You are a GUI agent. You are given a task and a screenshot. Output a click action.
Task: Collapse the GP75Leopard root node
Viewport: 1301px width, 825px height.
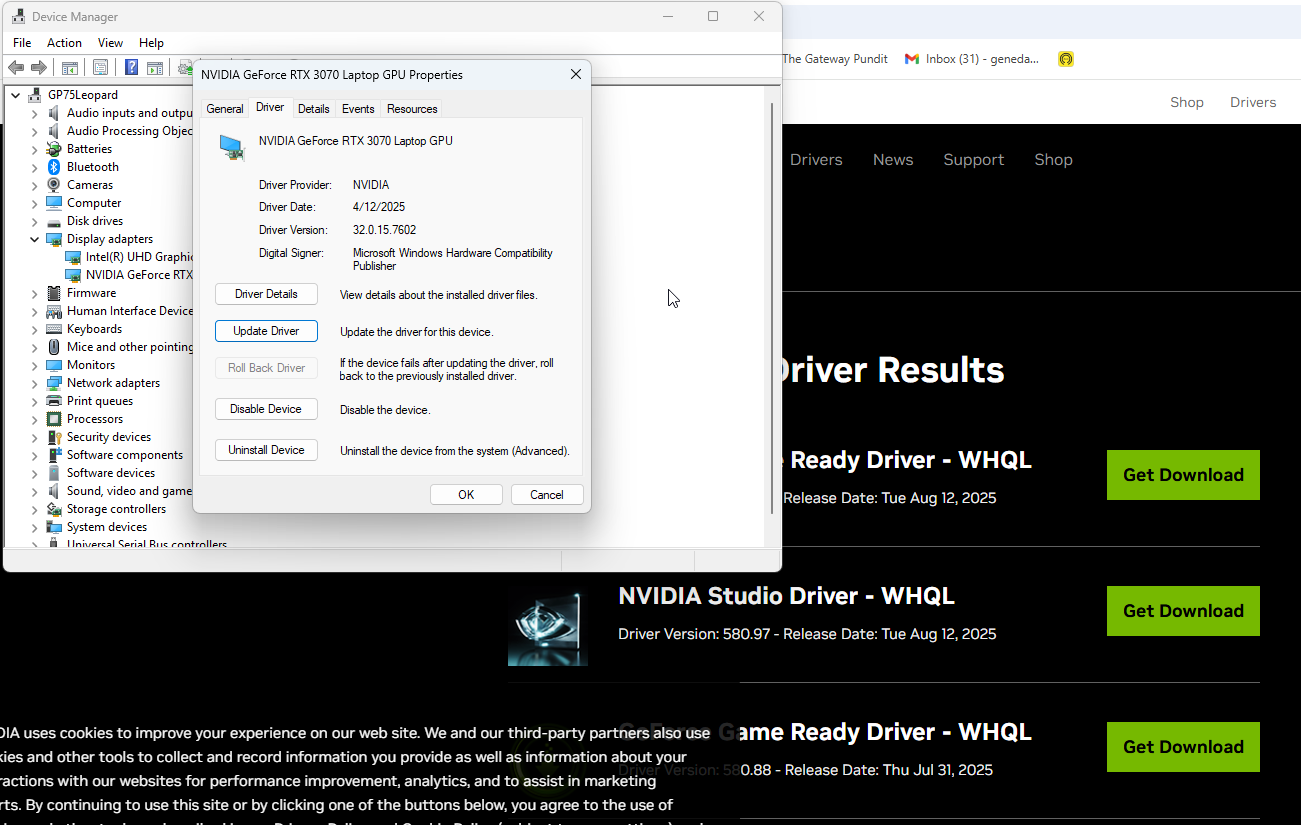coord(16,95)
